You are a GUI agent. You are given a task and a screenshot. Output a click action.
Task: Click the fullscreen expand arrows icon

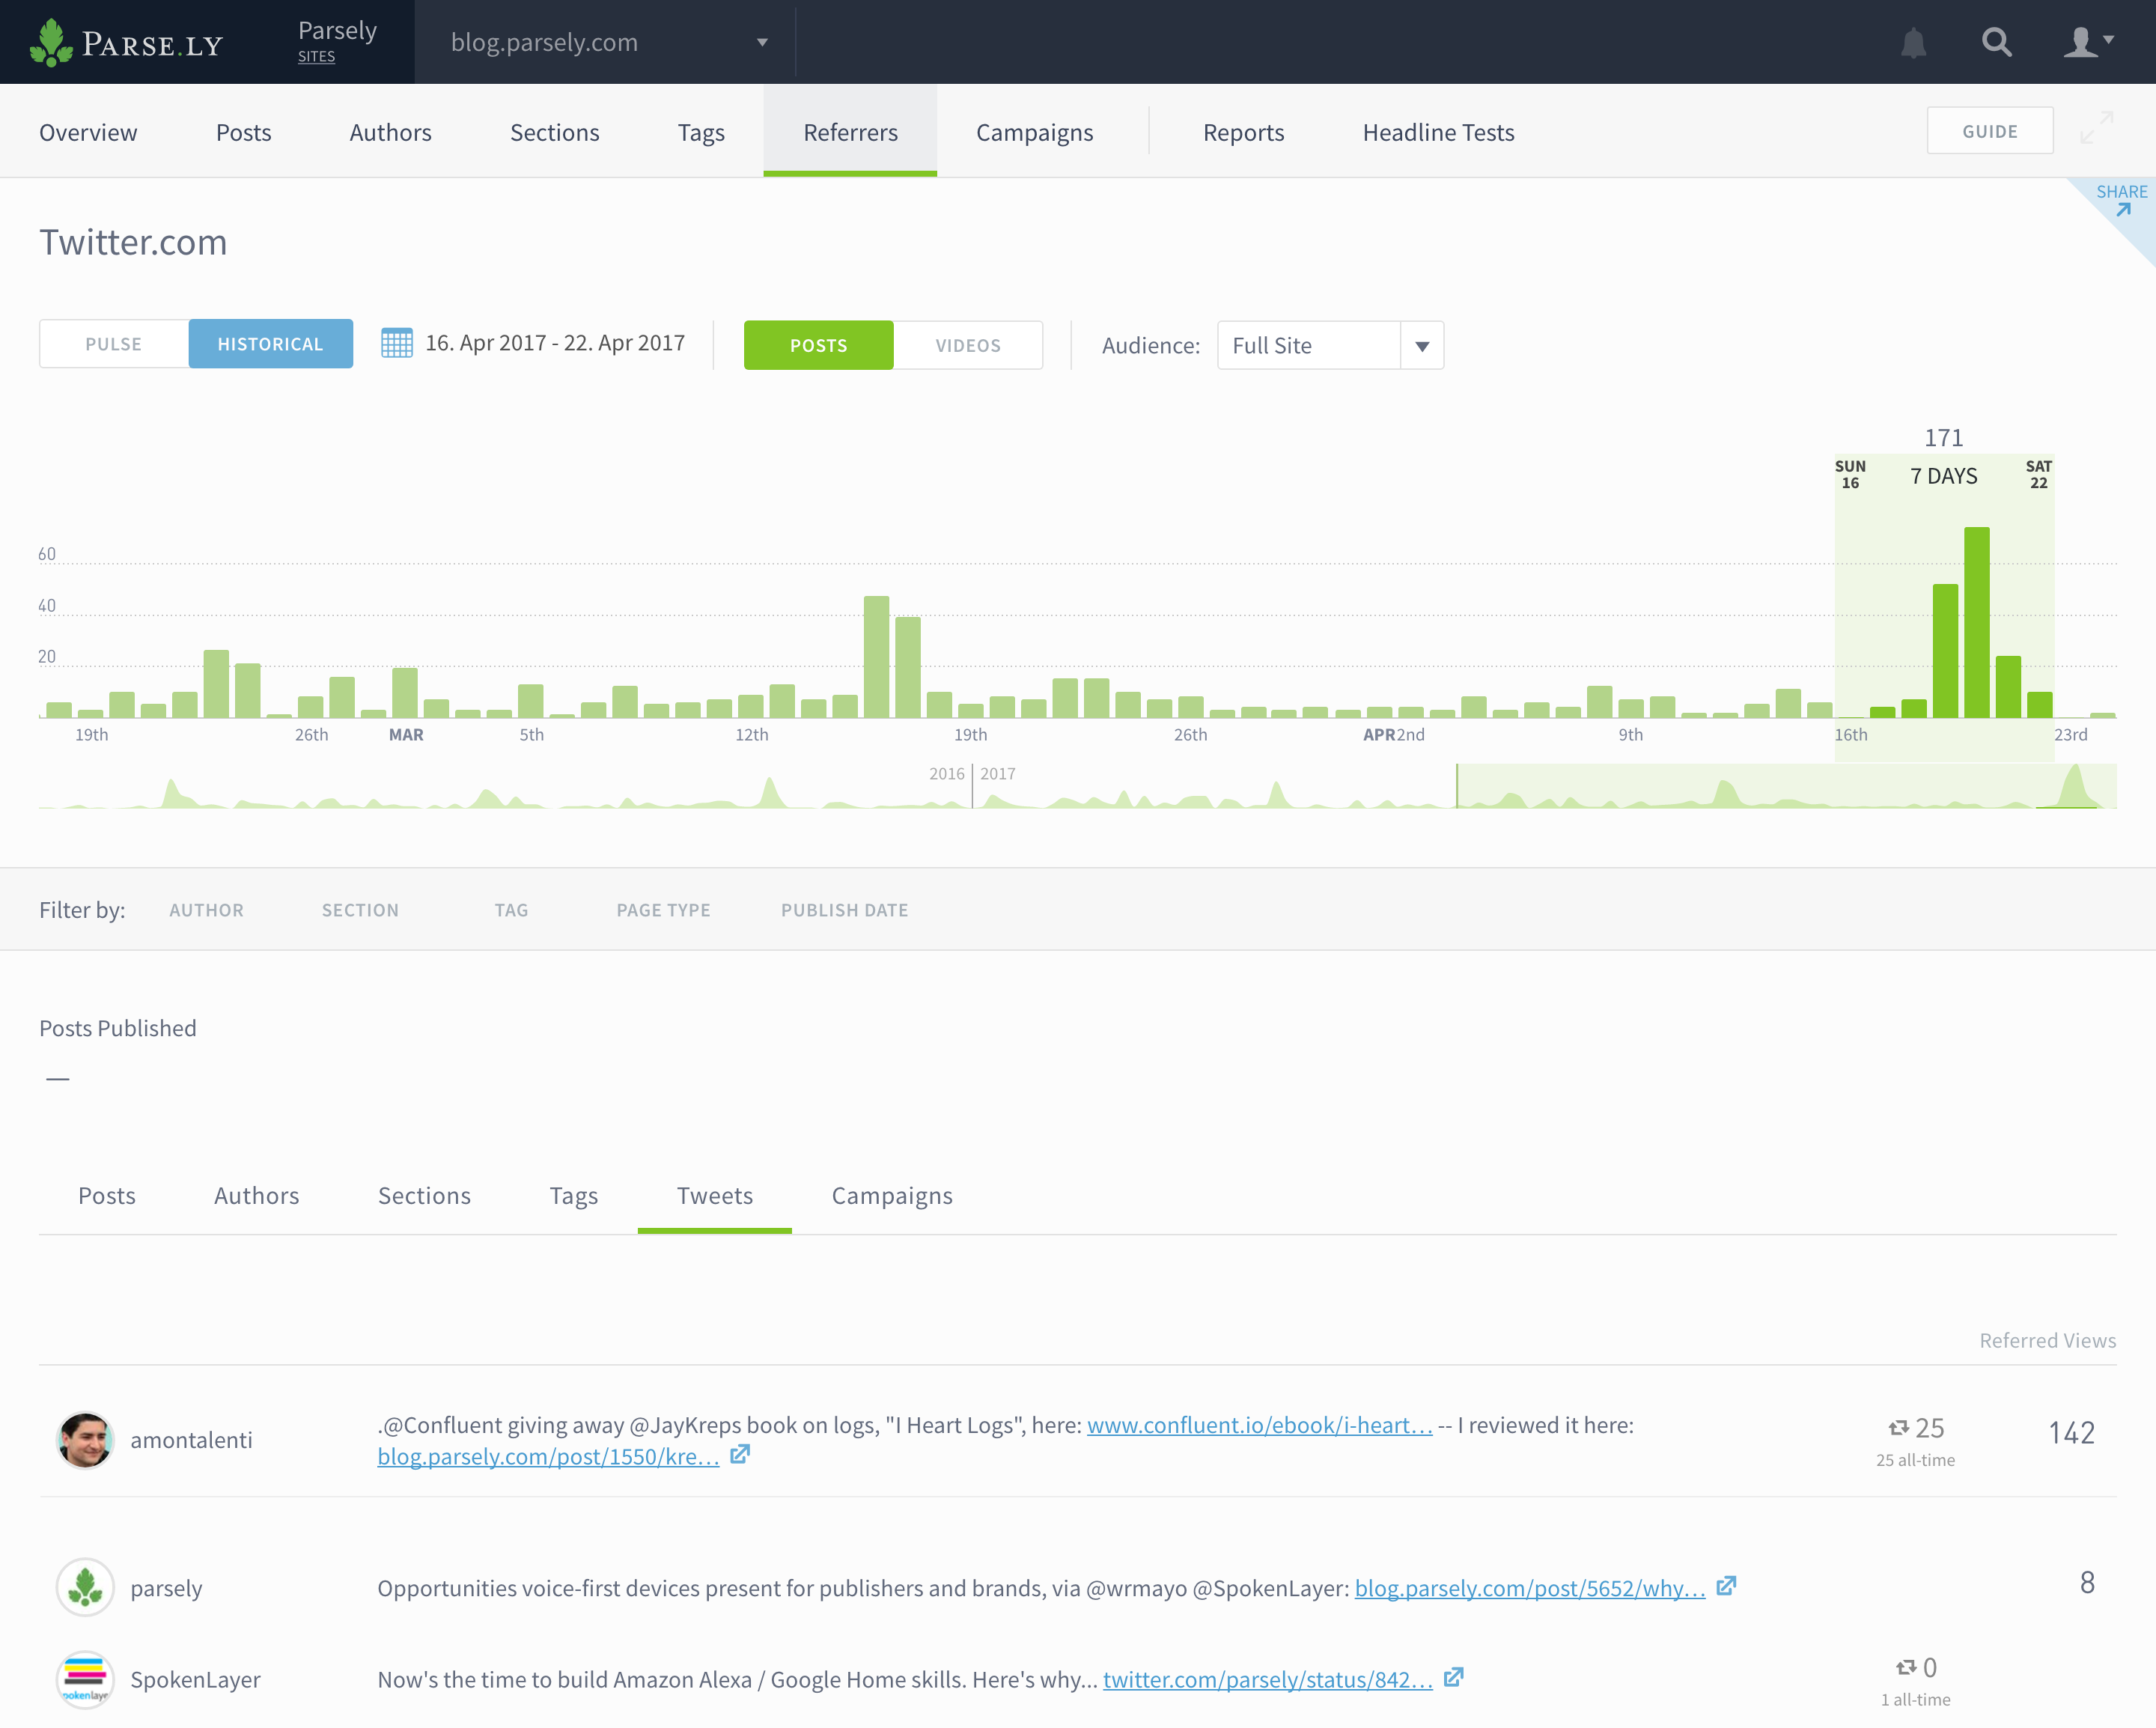[x=2096, y=128]
